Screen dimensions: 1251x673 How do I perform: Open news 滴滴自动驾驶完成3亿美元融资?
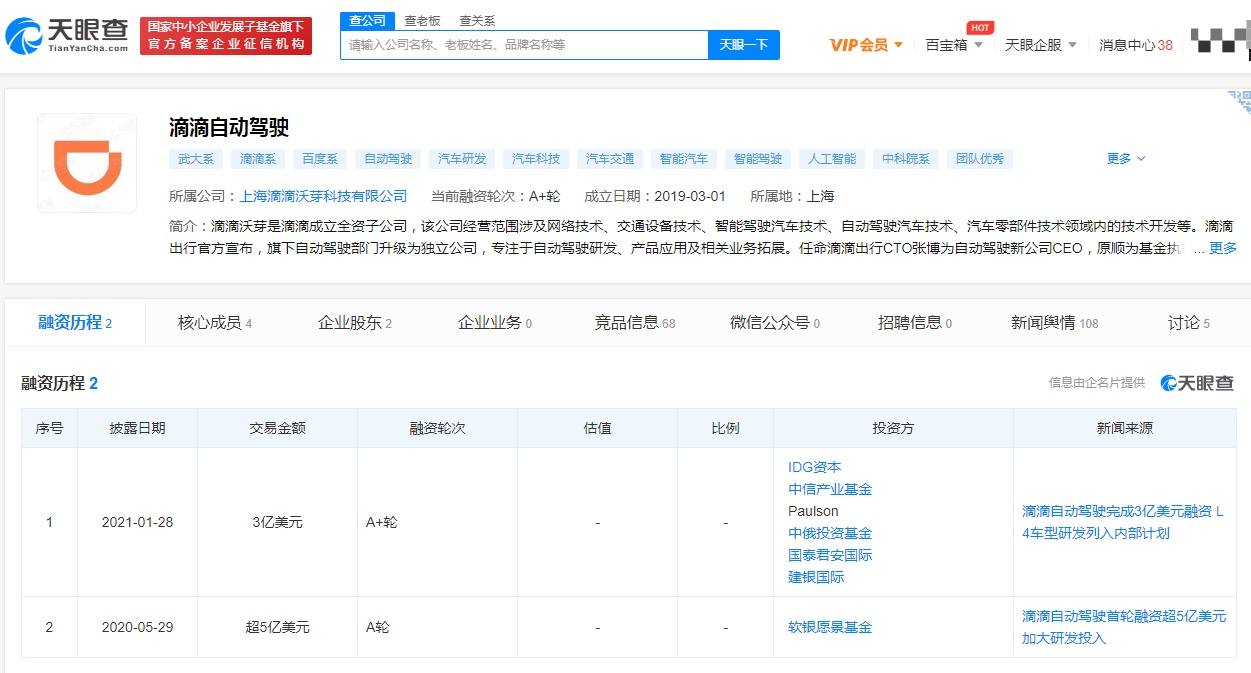point(1123,522)
